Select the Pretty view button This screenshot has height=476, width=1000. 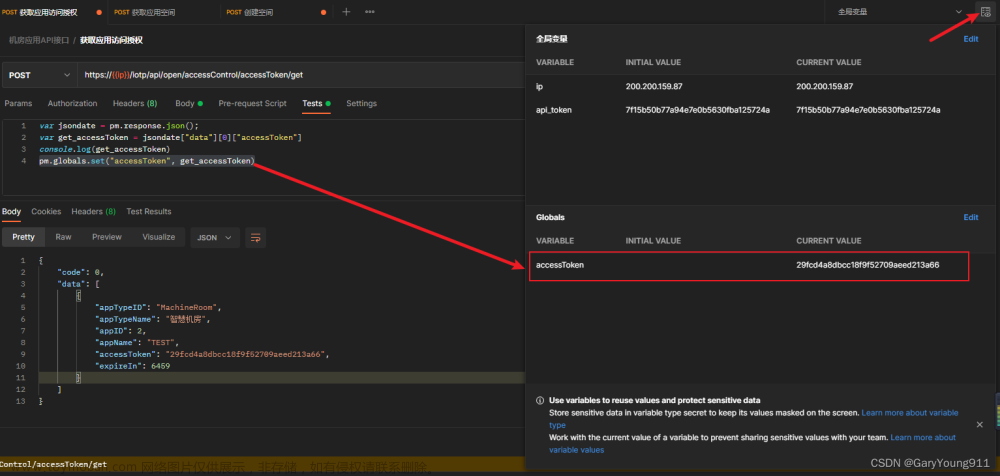tap(24, 237)
